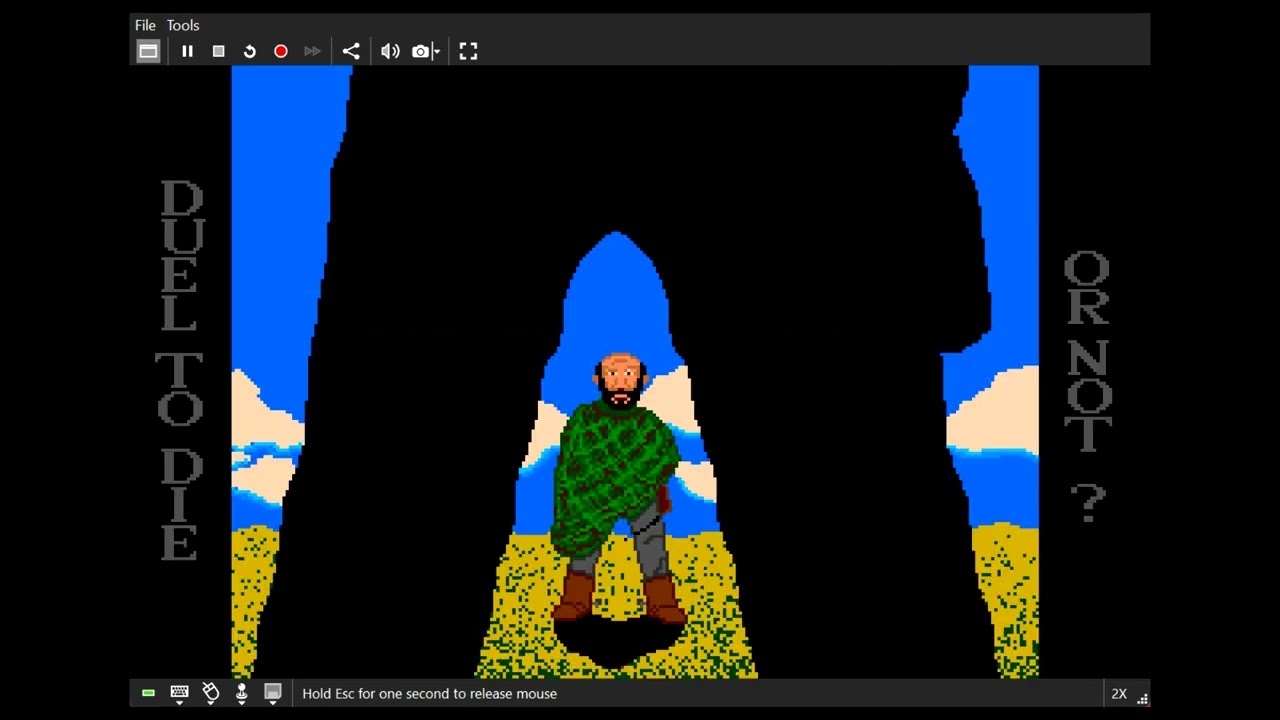This screenshot has height=720, width=1280.
Task: Pause the running emulation
Action: (x=187, y=51)
